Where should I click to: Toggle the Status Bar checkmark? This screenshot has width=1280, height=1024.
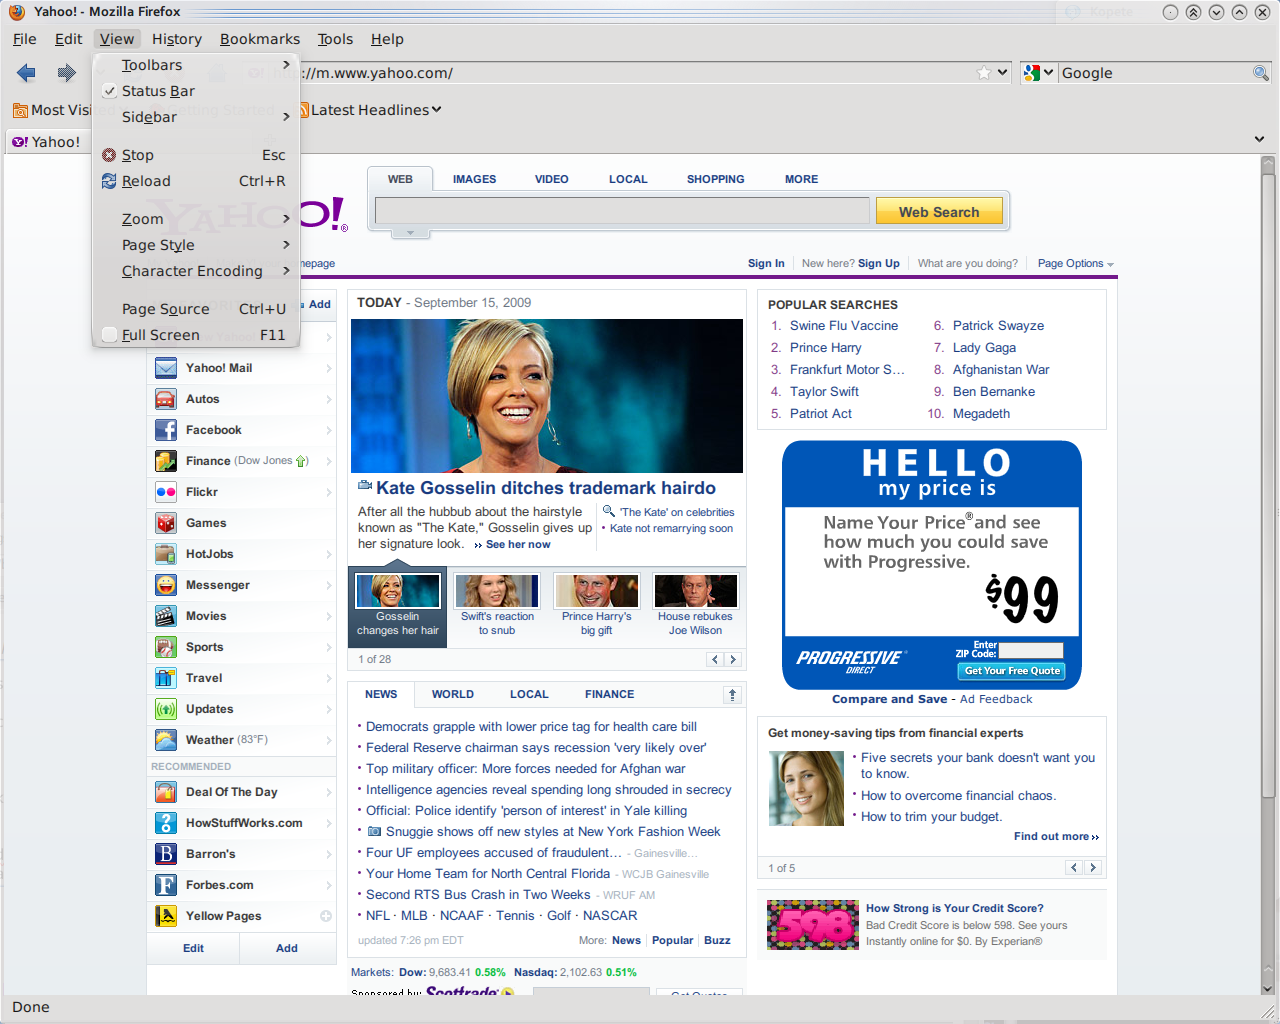coord(109,91)
